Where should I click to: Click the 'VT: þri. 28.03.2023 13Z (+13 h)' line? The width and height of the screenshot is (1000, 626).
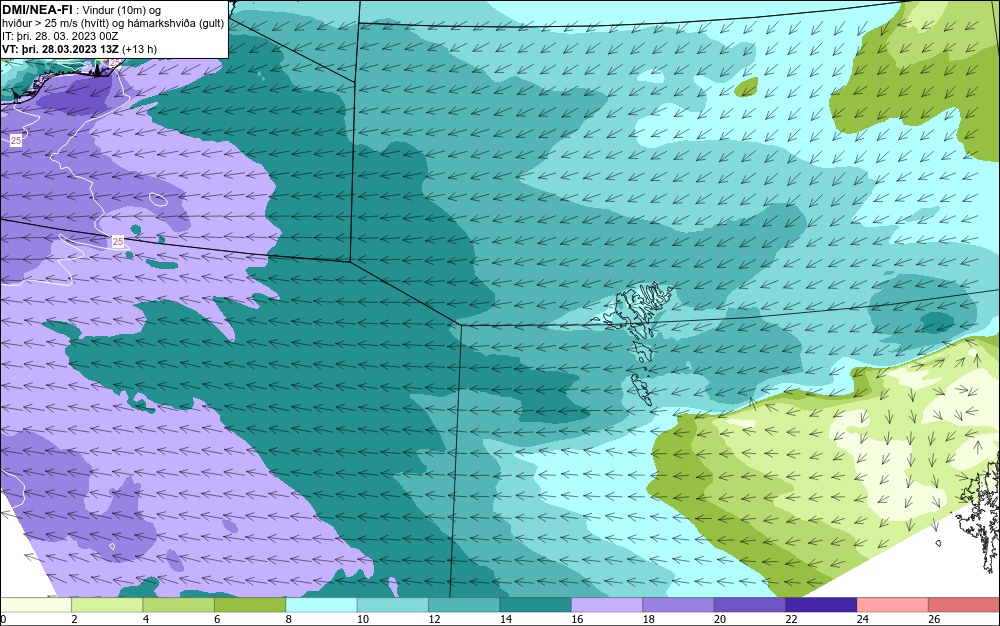pyautogui.click(x=79, y=49)
